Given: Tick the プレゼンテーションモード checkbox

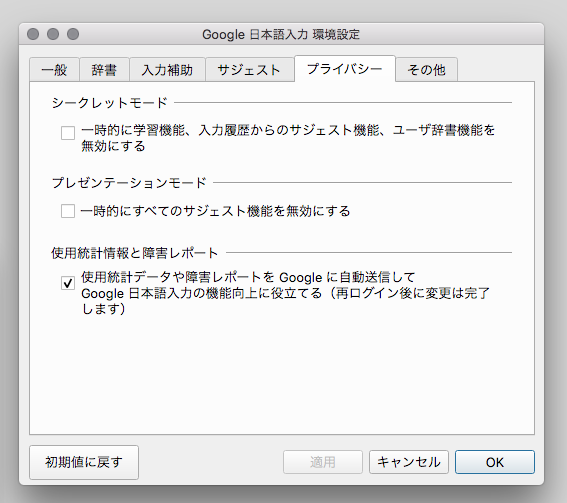Looking at the screenshot, I should (x=68, y=211).
